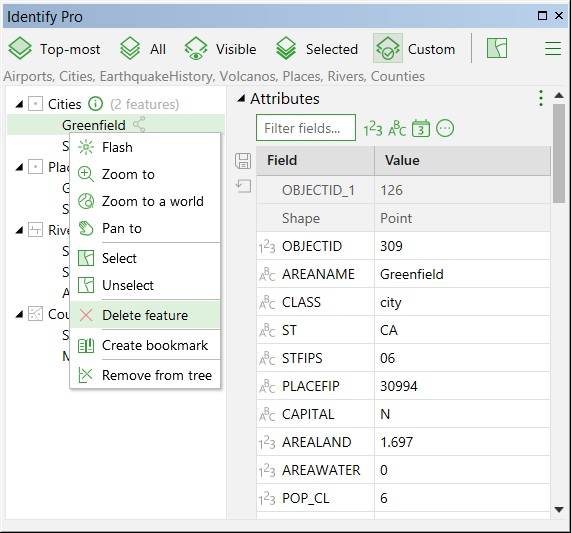Collapse the Attributes section
Image resolution: width=571 pixels, height=533 pixels.
tap(241, 98)
